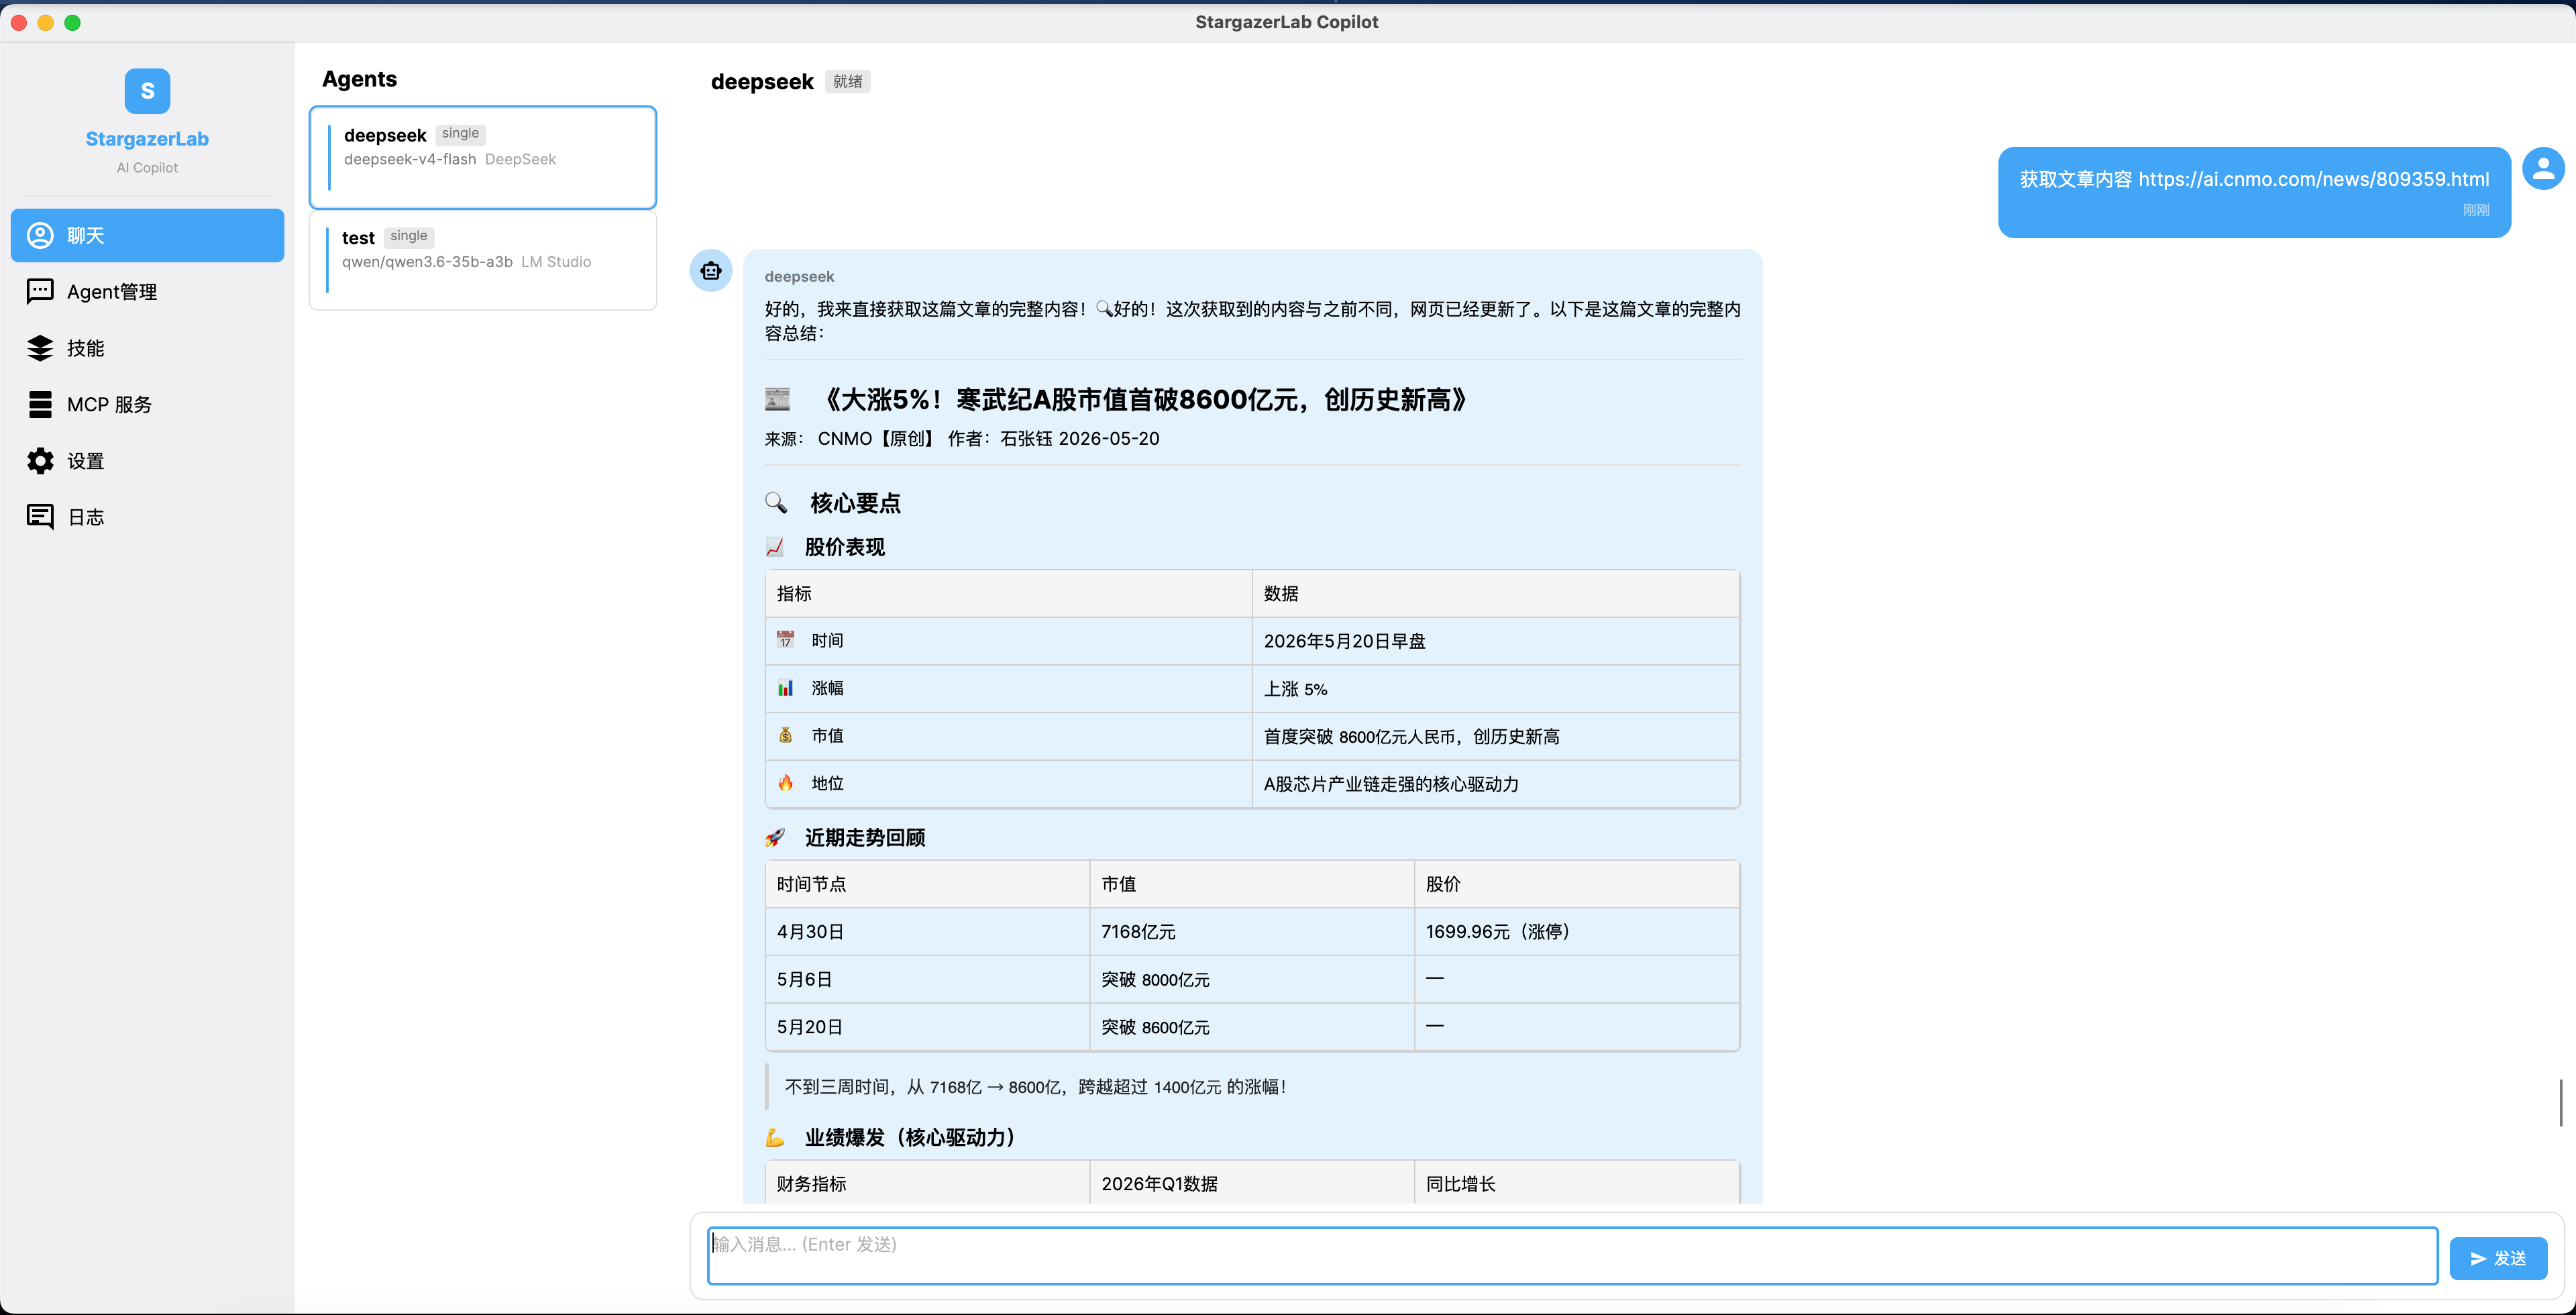Click the 日志 log icon
Image resolution: width=2576 pixels, height=1315 pixels.
40,517
